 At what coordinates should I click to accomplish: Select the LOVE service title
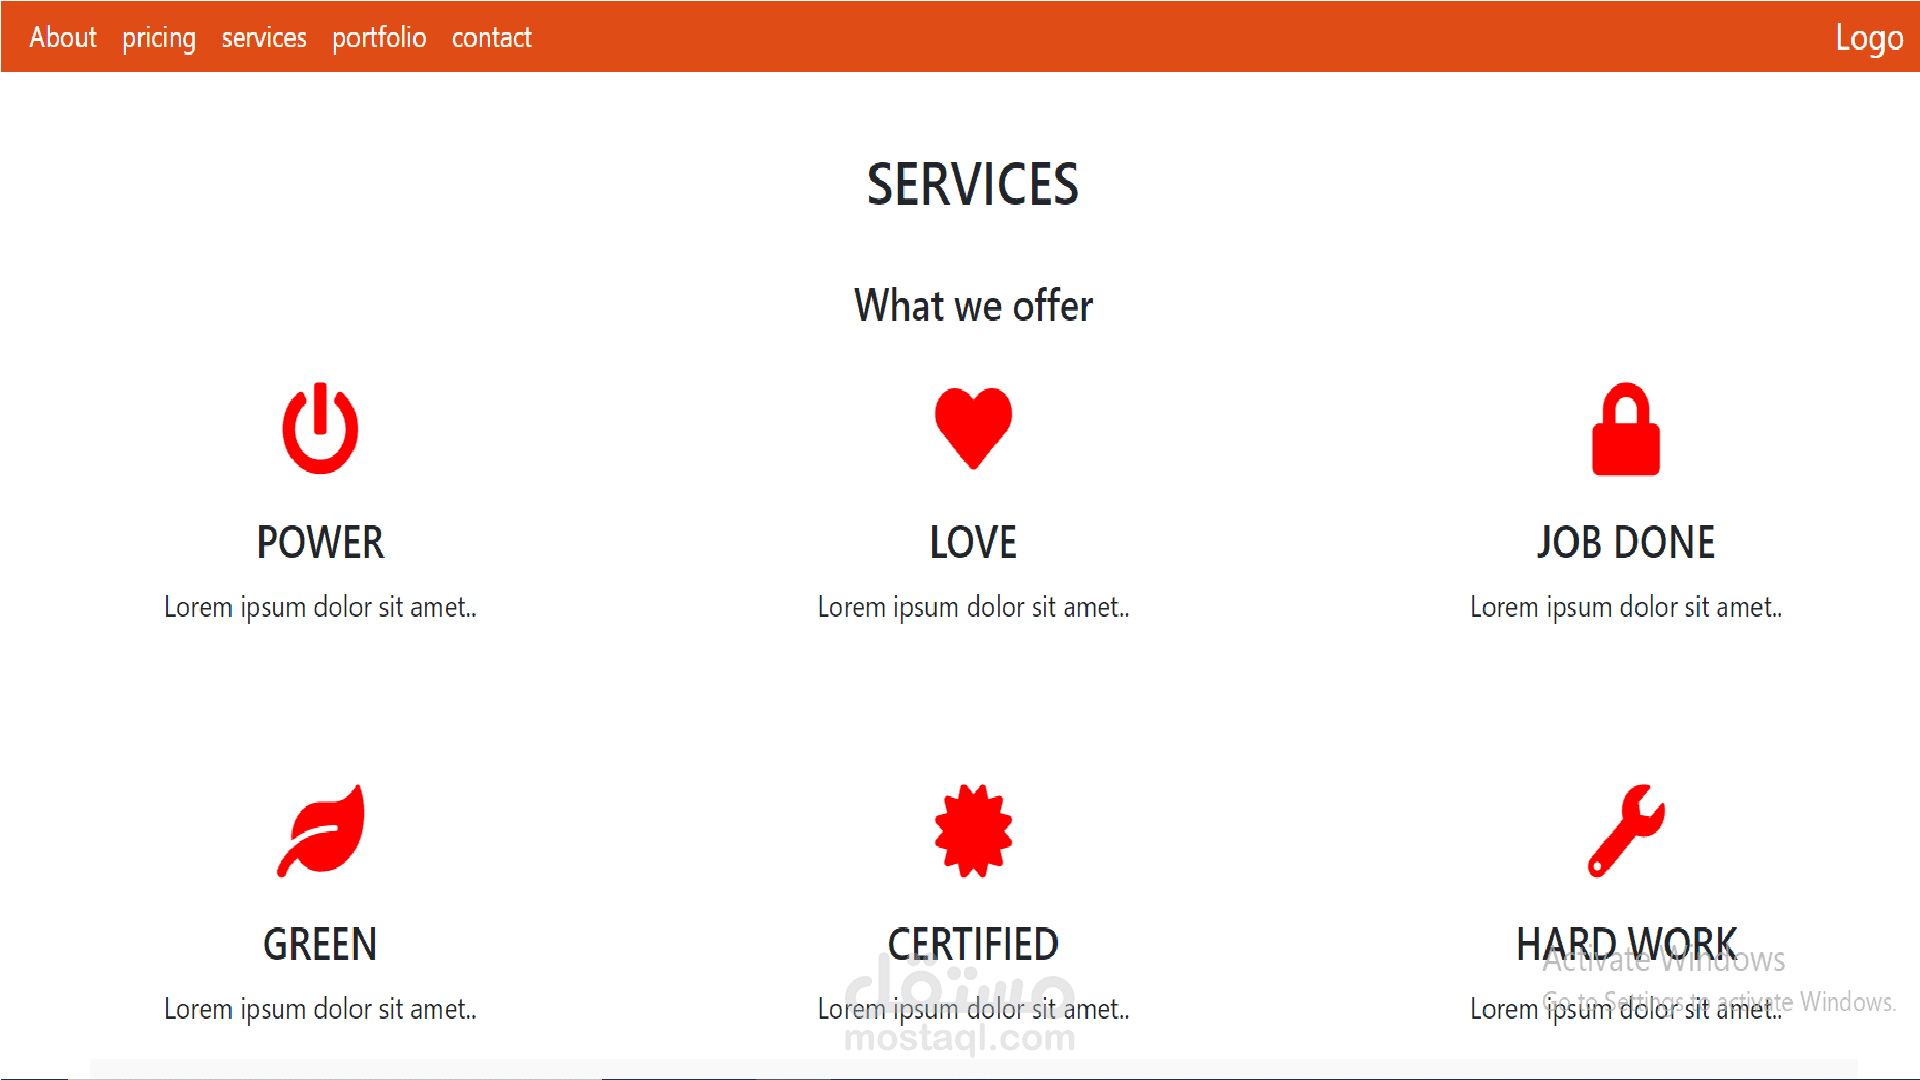click(x=973, y=543)
